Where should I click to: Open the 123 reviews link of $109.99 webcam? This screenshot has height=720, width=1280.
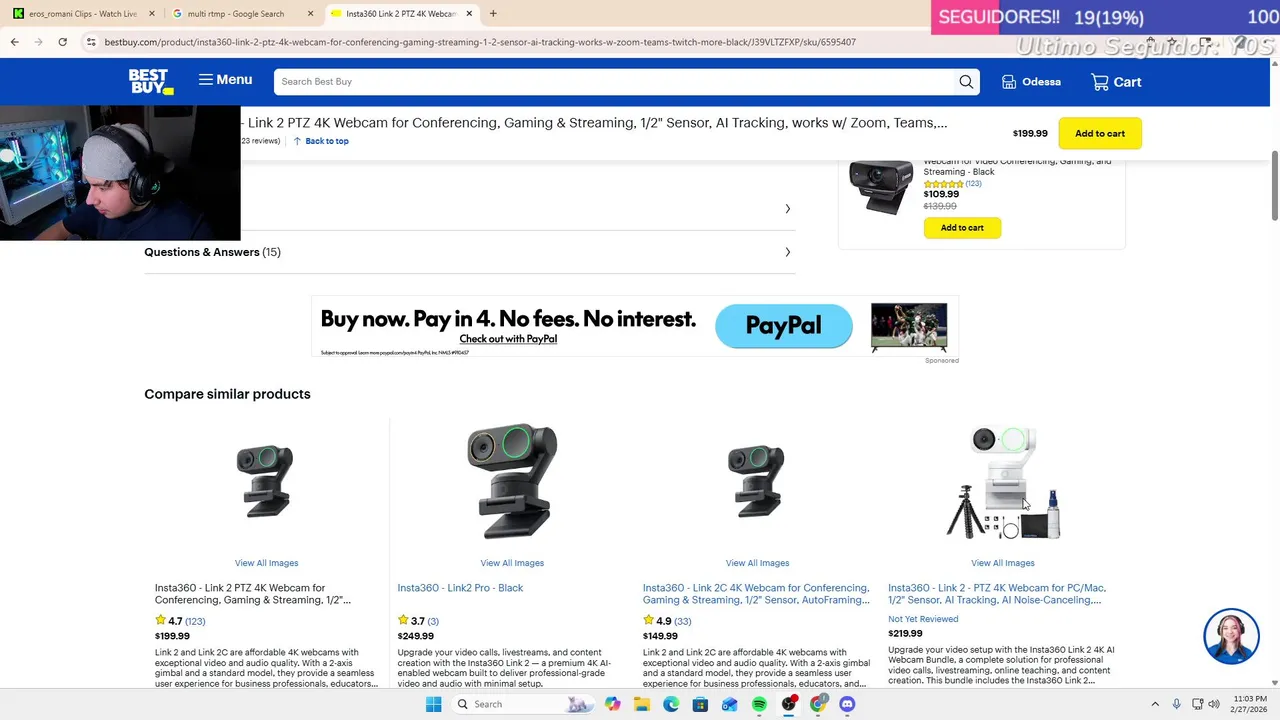pyautogui.click(x=973, y=184)
